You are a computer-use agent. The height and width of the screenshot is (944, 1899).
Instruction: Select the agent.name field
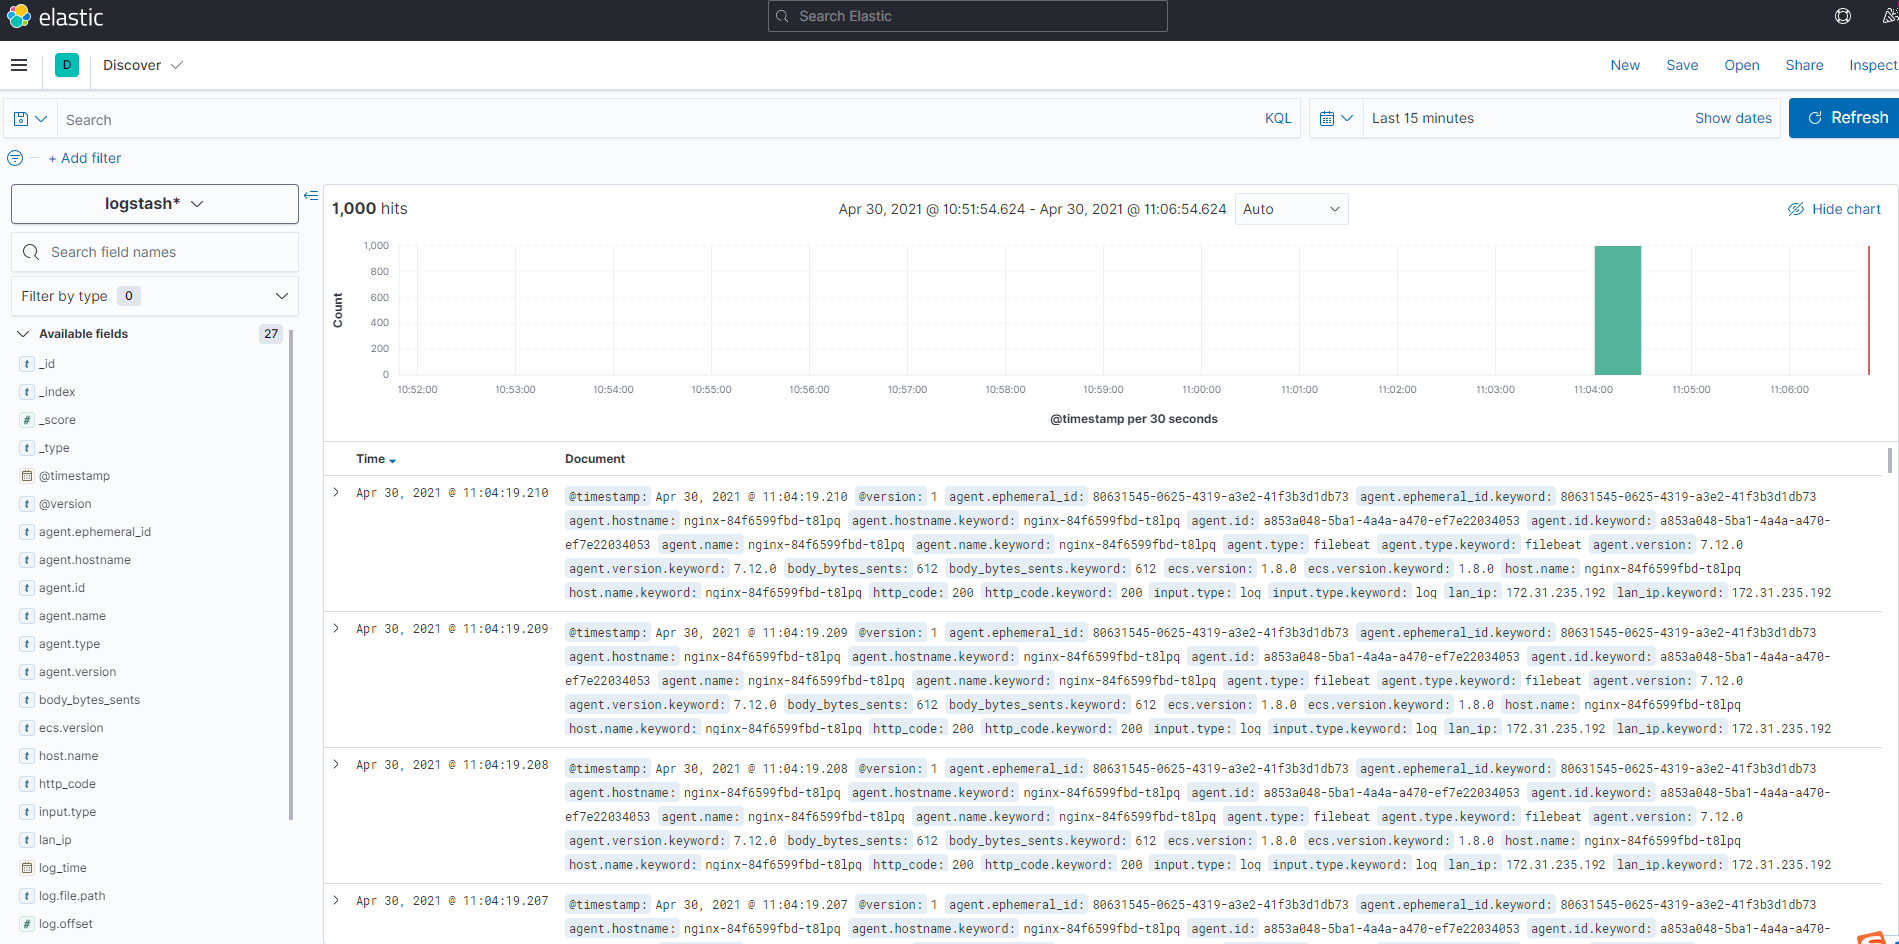point(72,616)
